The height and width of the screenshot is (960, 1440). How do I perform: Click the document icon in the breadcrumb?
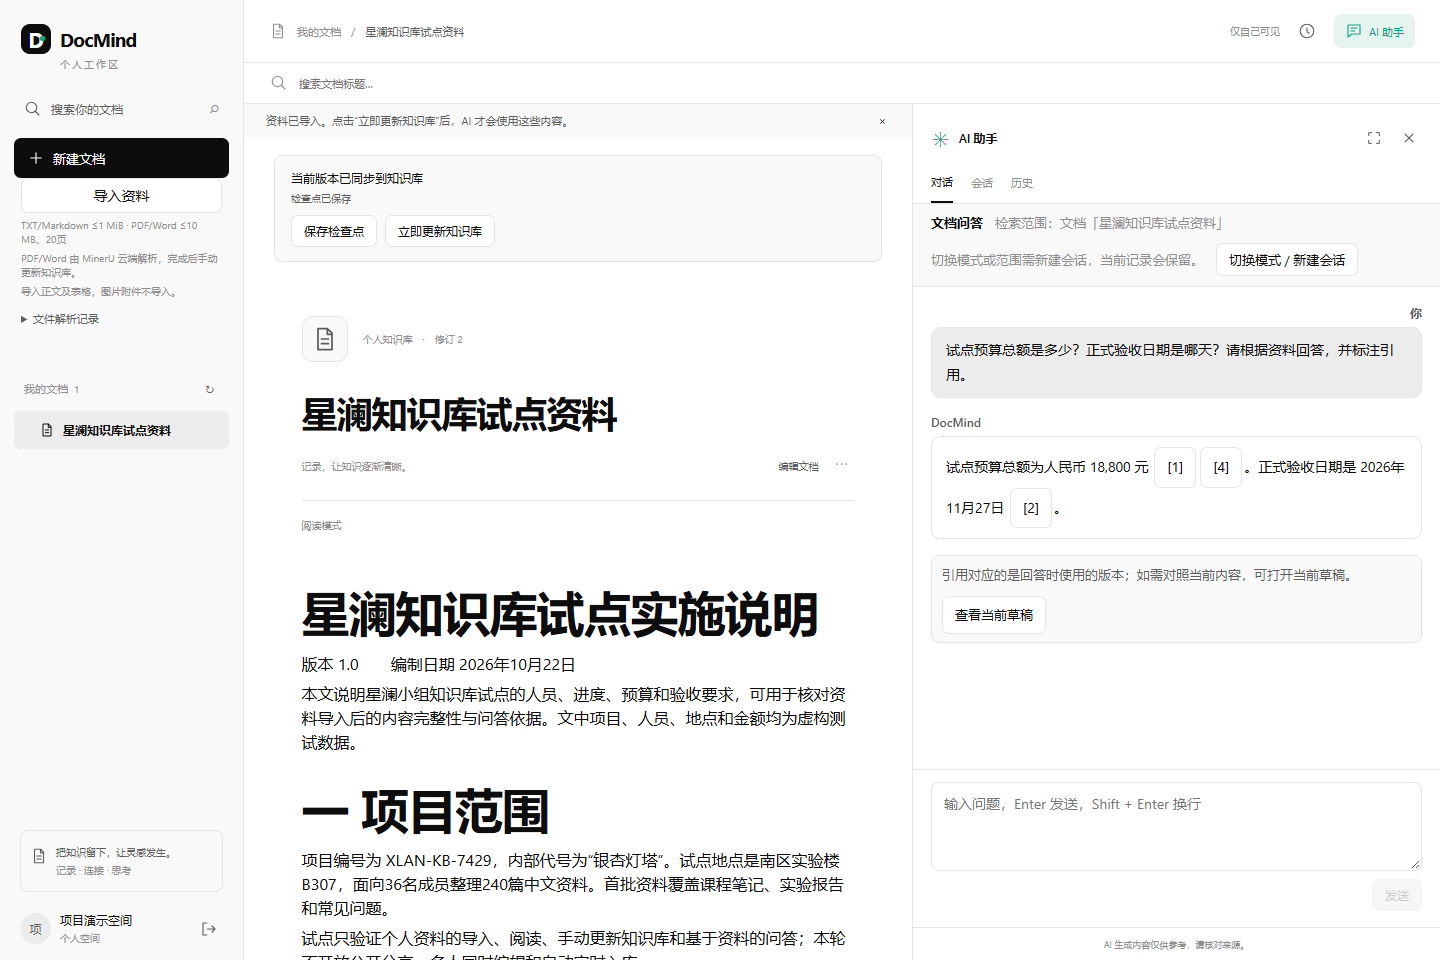coord(278,31)
